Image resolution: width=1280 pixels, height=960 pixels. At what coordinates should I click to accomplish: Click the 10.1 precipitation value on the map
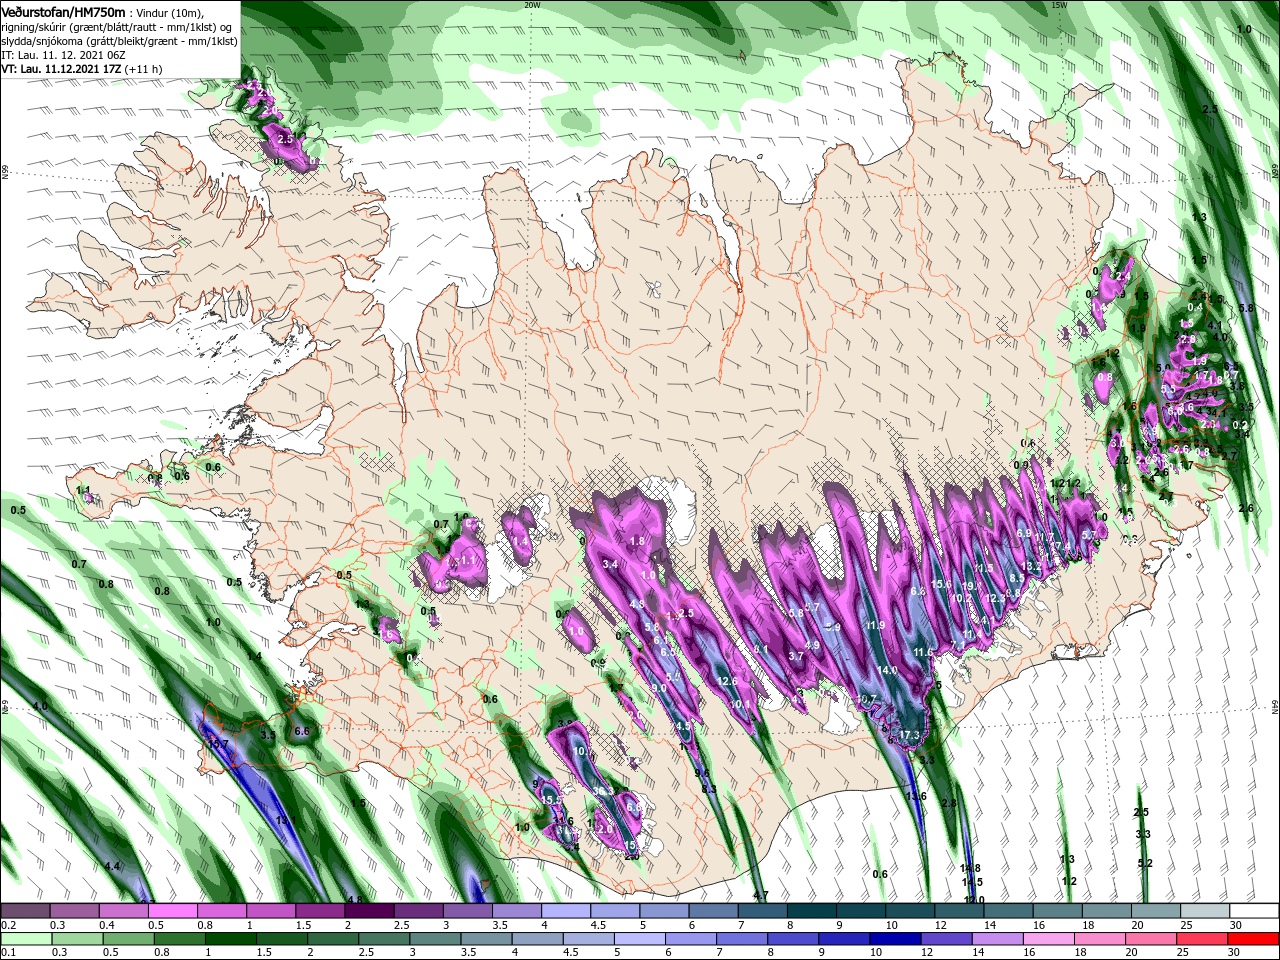pyautogui.click(x=741, y=705)
